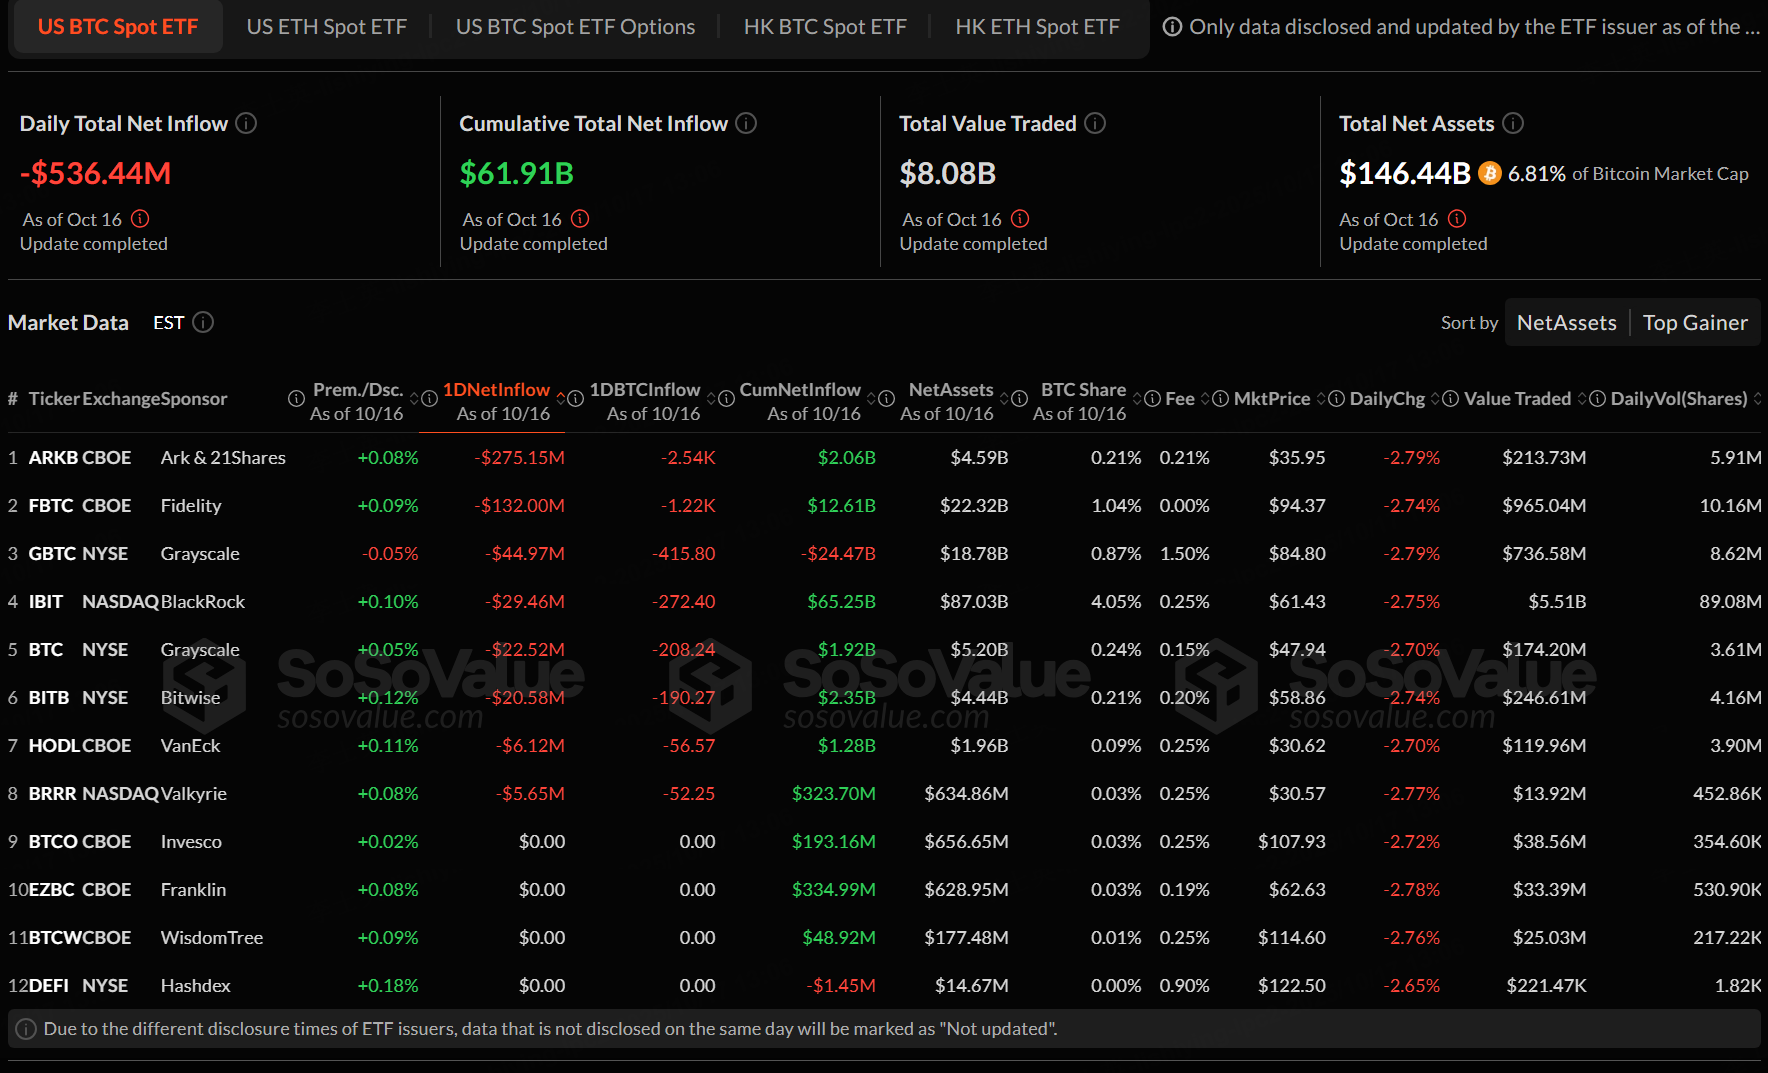Click info icon next to Total Net Assets
The width and height of the screenshot is (1768, 1073).
(1513, 123)
